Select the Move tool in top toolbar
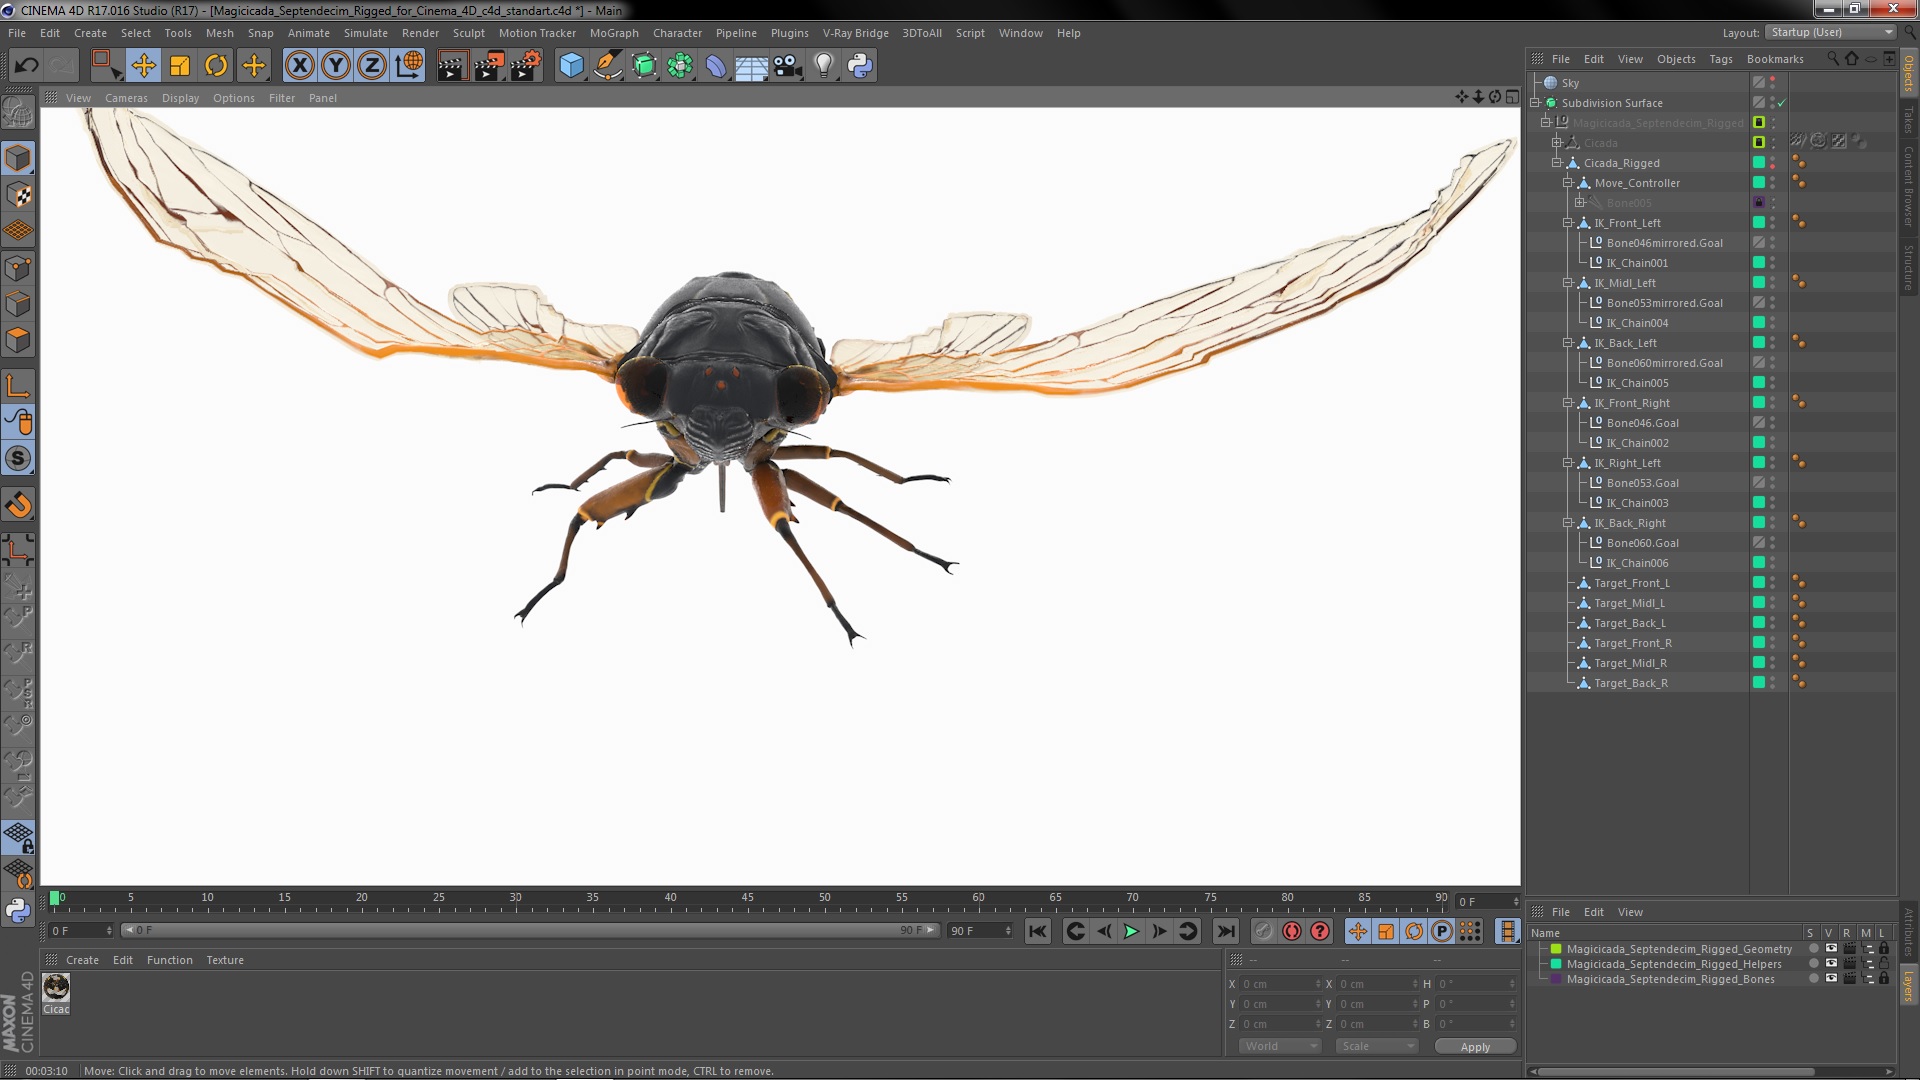 point(143,66)
